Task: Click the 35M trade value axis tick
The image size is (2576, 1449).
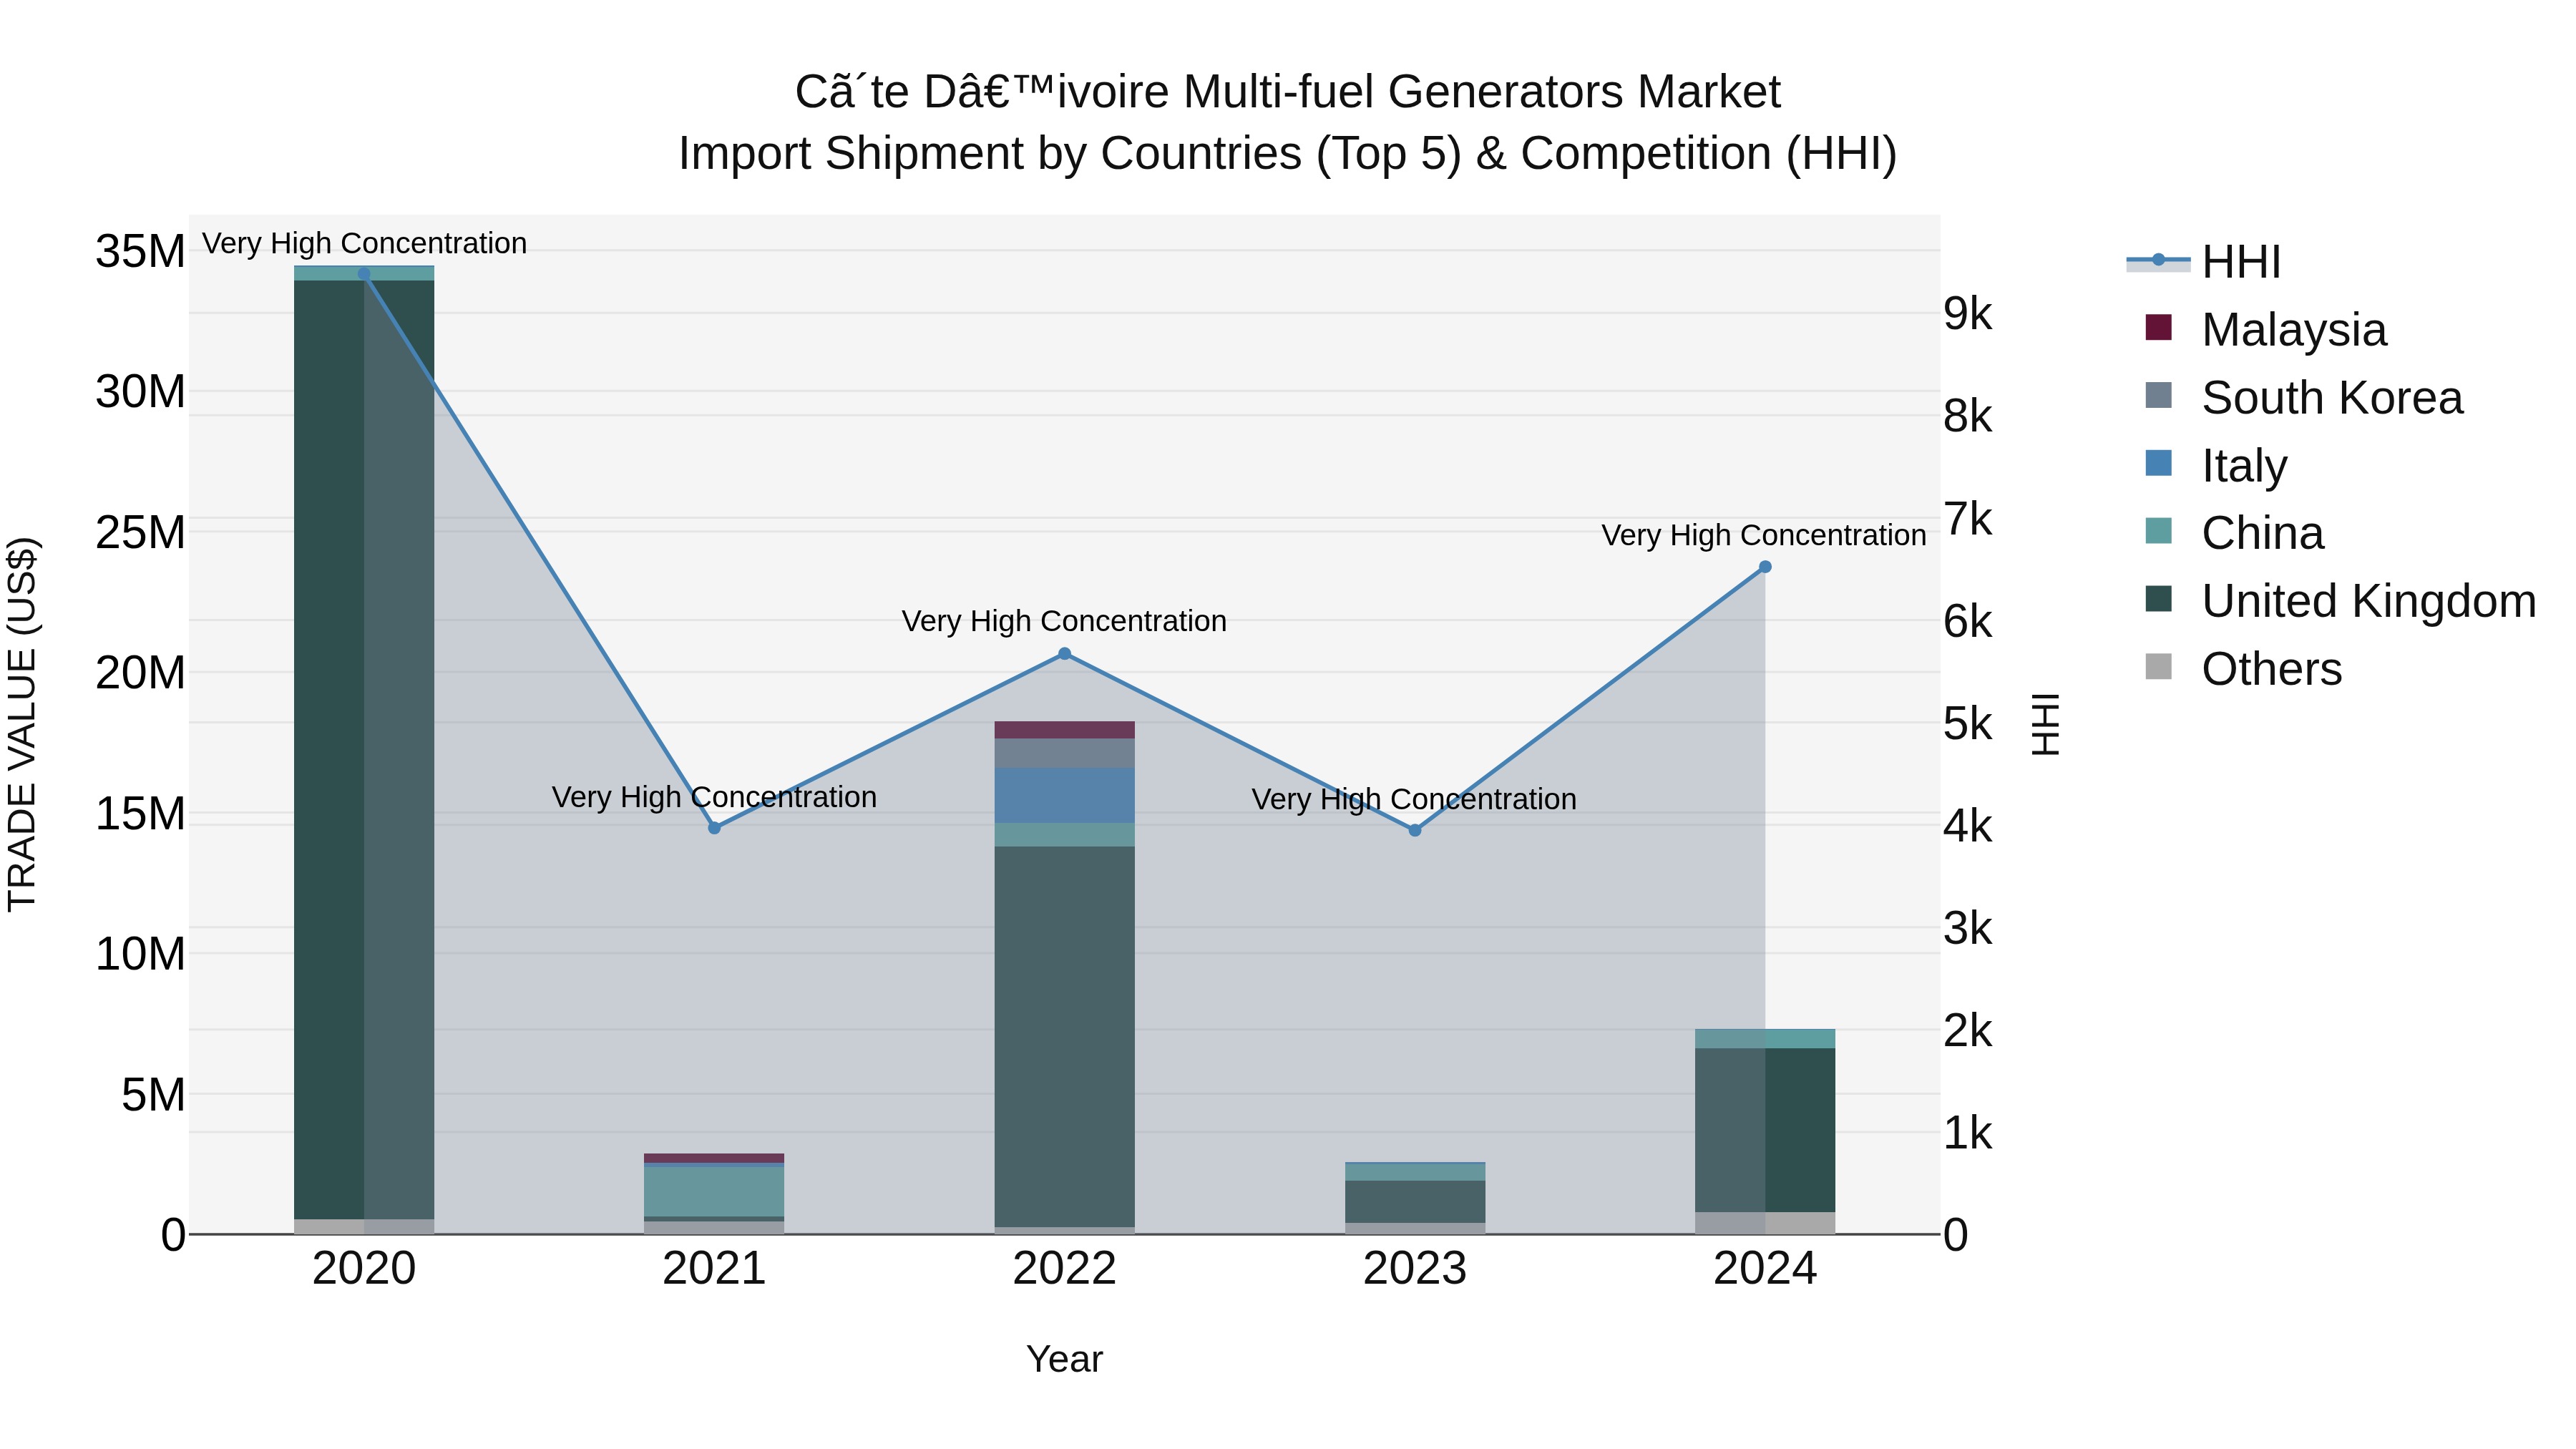Action: [x=140, y=251]
